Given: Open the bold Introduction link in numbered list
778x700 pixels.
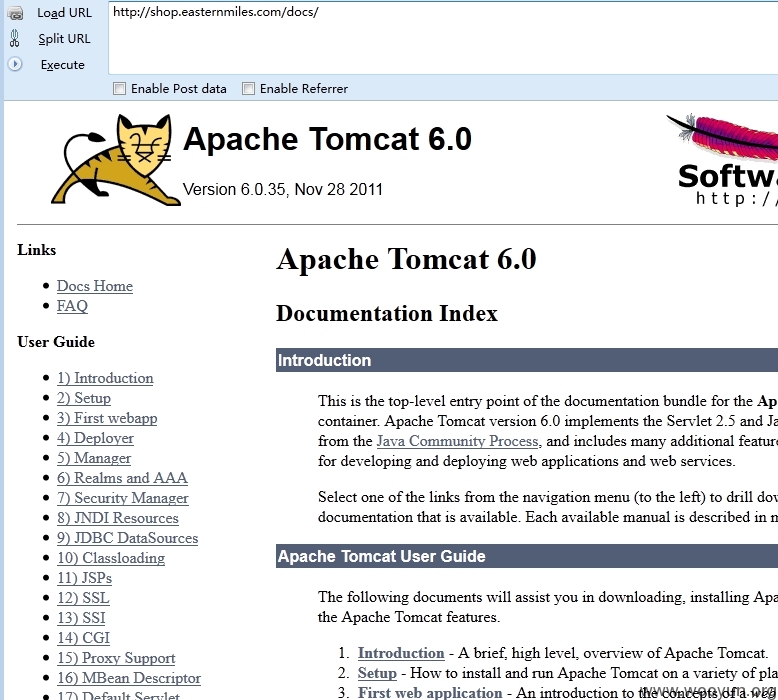Looking at the screenshot, I should (x=401, y=653).
